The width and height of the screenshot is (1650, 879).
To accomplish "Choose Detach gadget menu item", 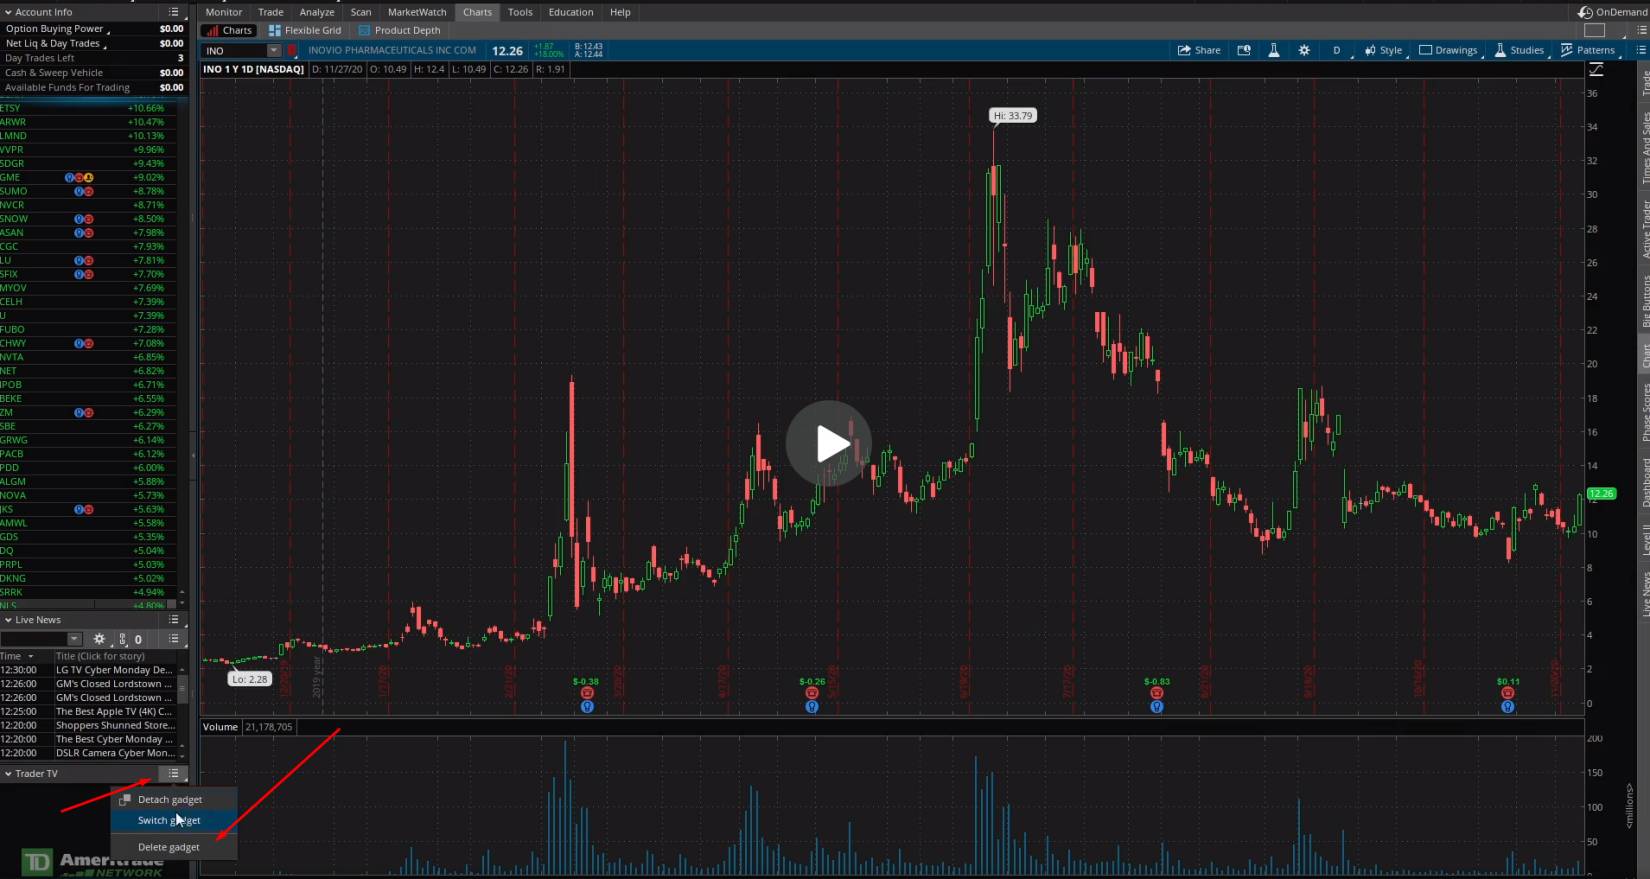I will (169, 800).
